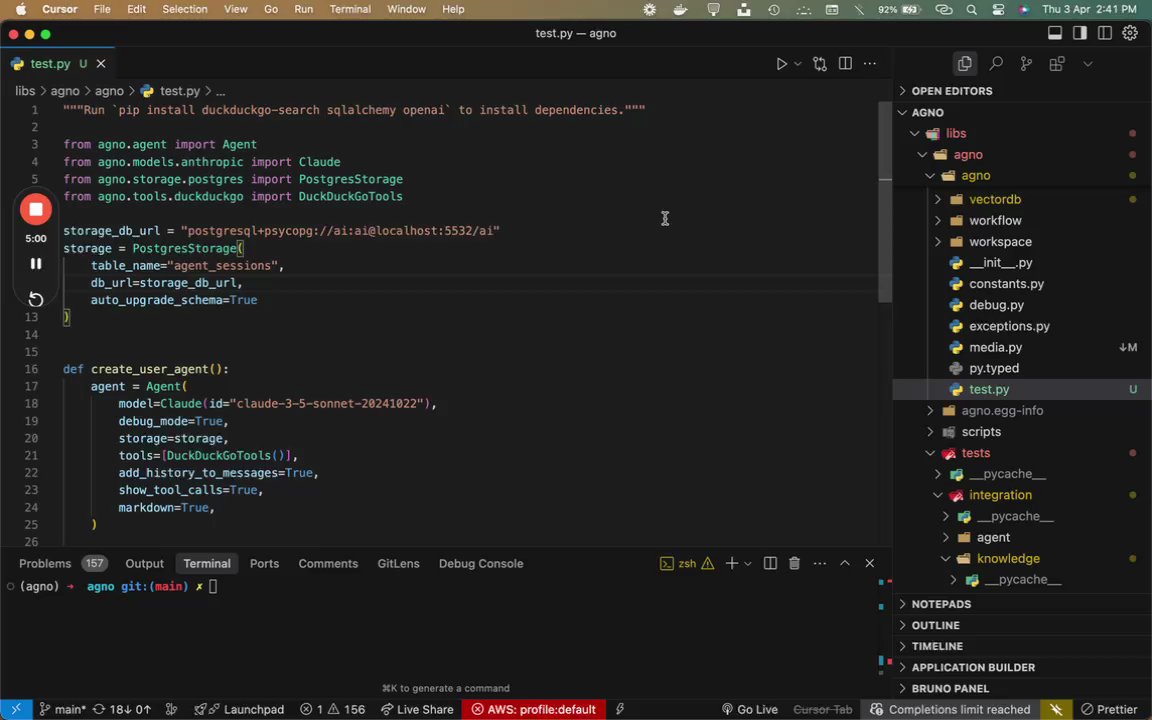Pause the recording
Viewport: 1152px width, 720px height.
[36, 264]
